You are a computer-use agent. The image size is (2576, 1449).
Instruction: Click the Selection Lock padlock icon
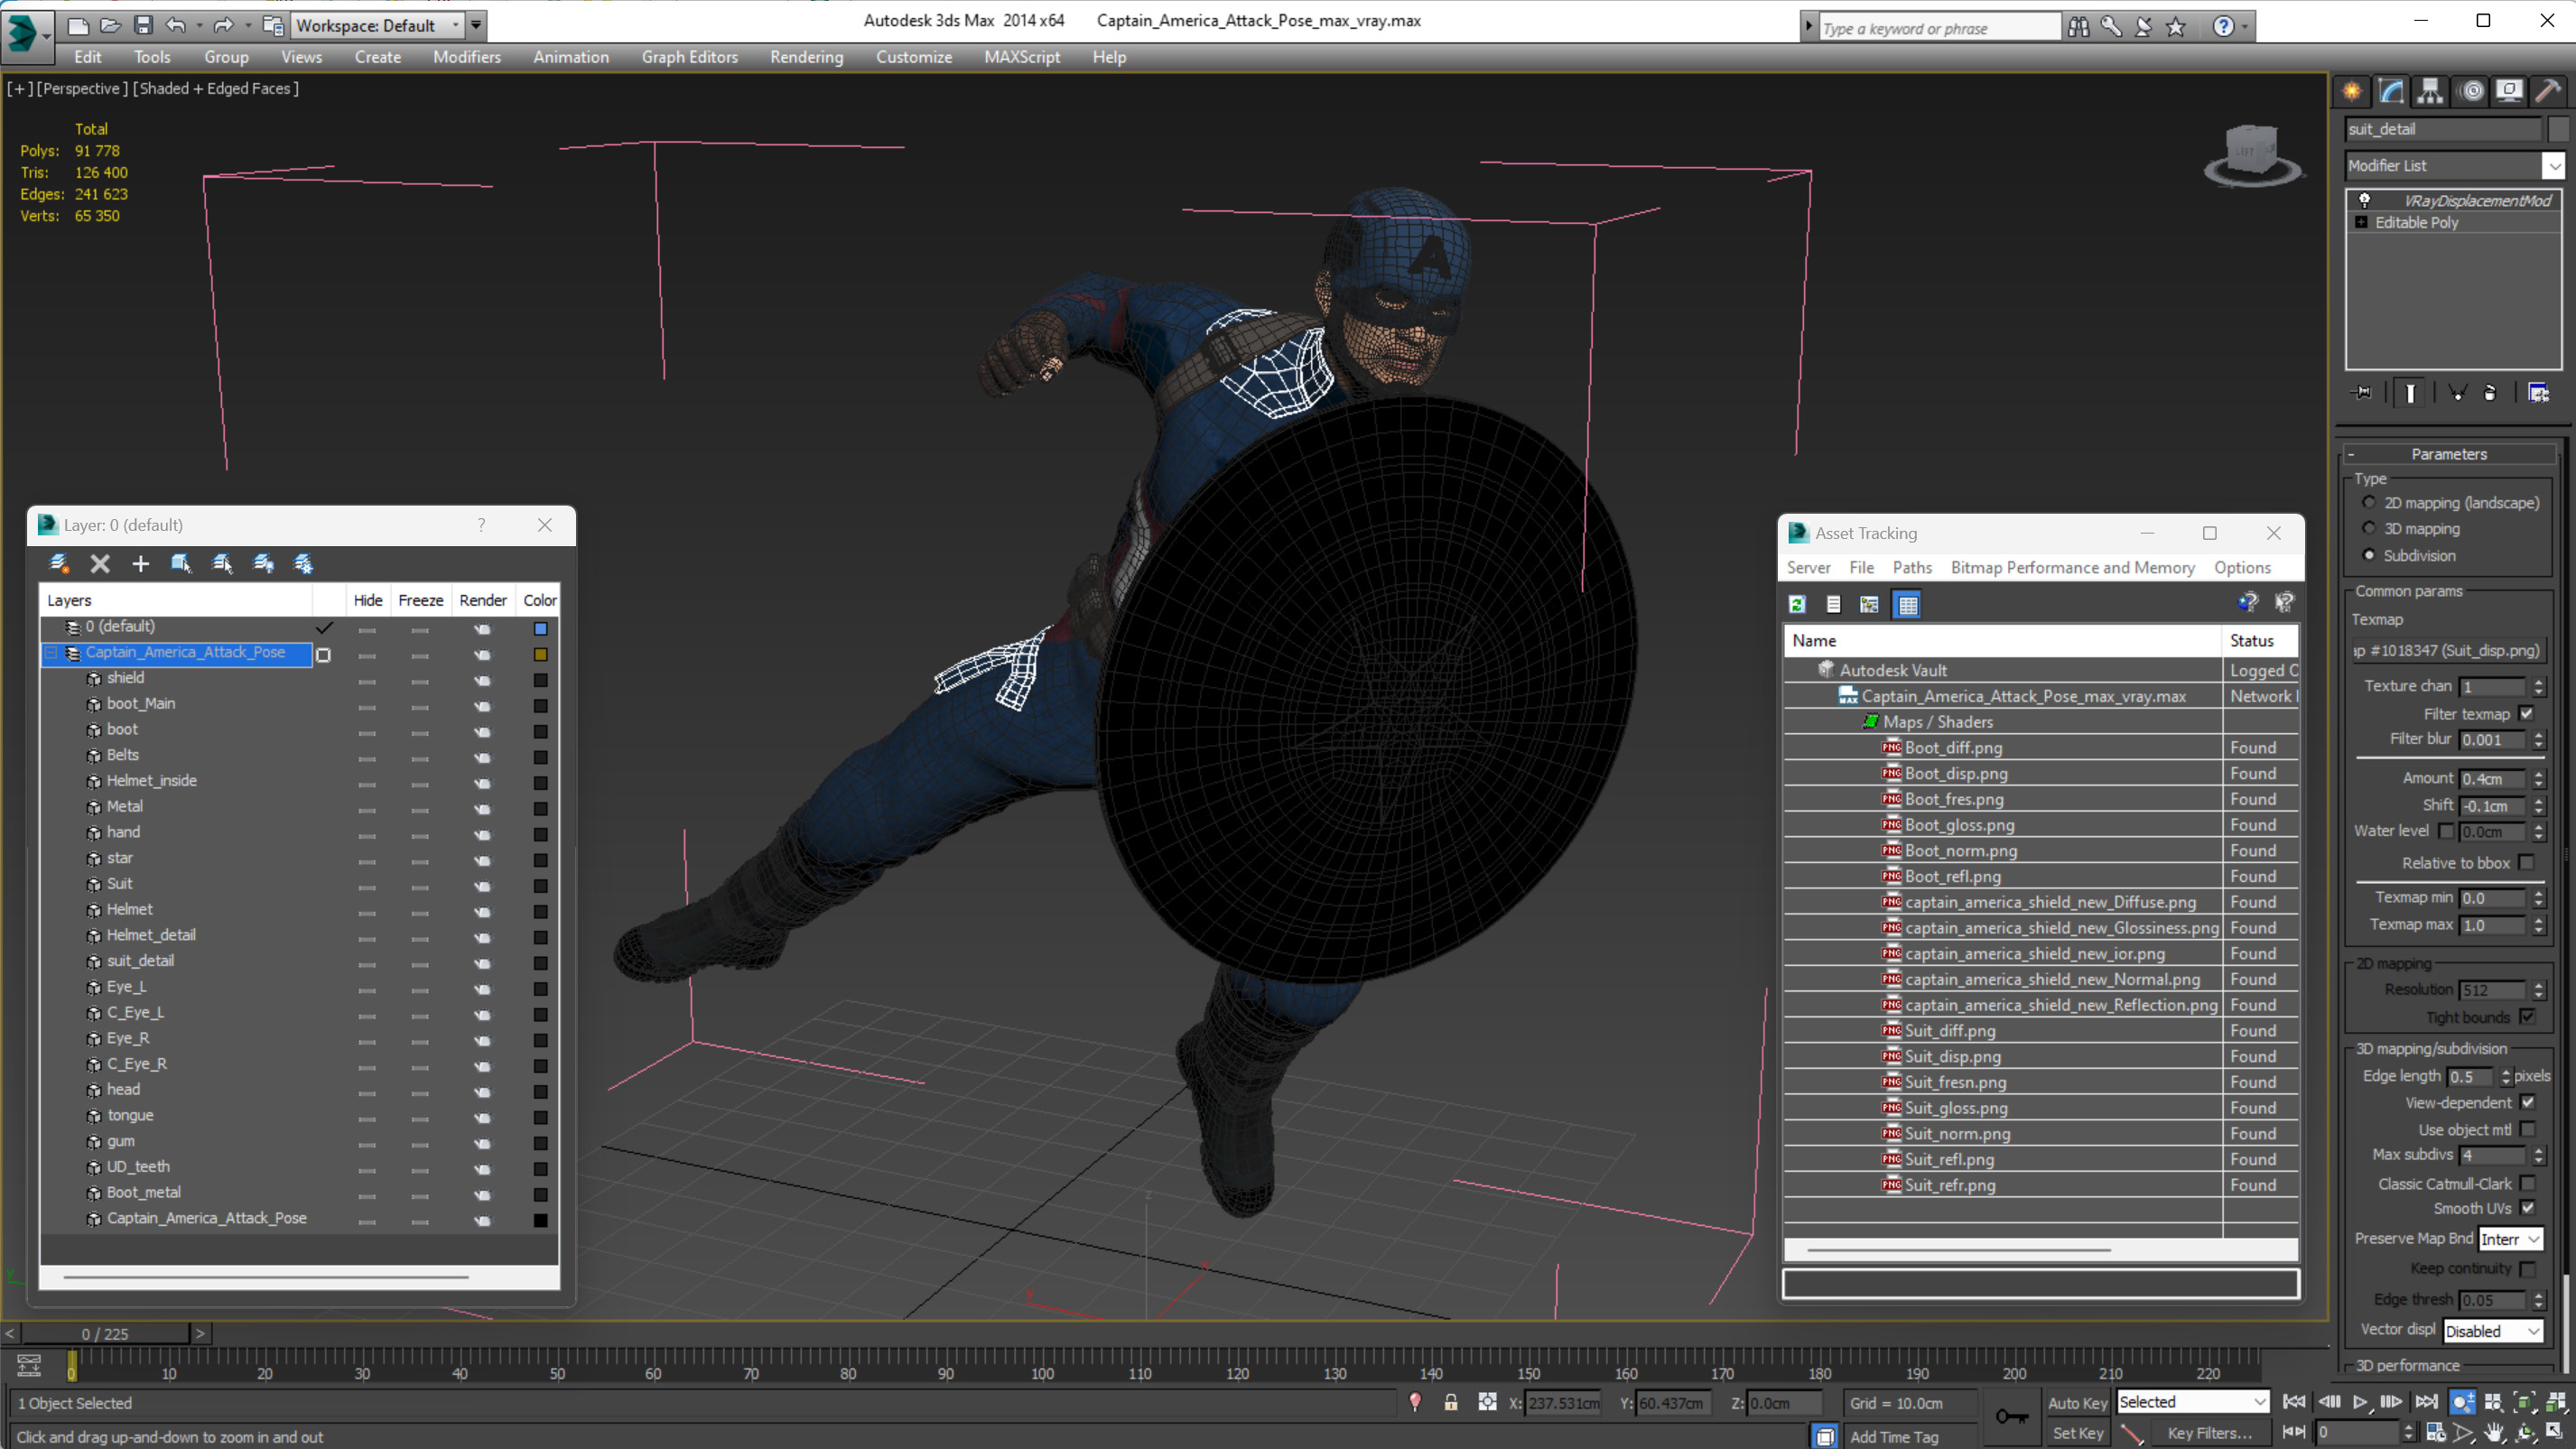click(x=1450, y=1402)
